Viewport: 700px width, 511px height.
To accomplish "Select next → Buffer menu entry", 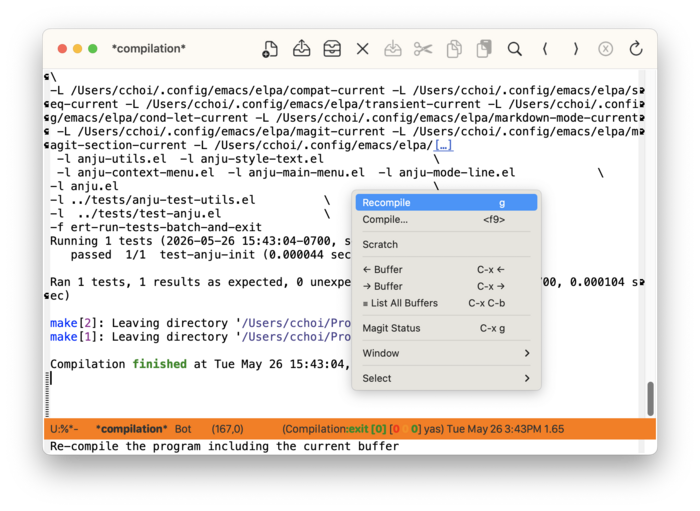I will (x=446, y=287).
